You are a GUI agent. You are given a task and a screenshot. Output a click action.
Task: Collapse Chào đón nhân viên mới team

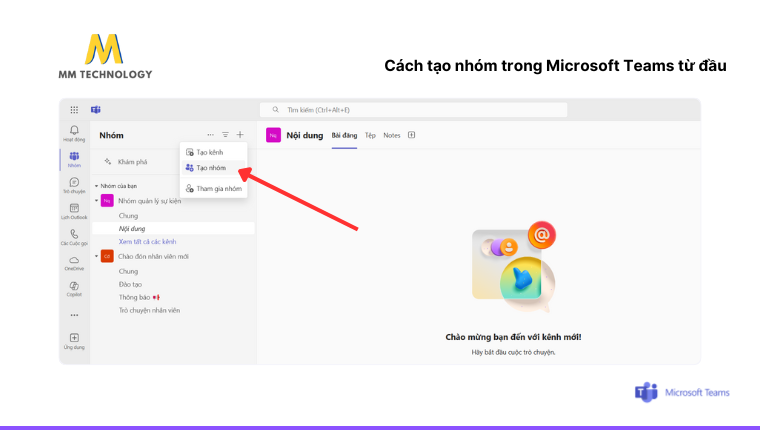tap(96, 256)
